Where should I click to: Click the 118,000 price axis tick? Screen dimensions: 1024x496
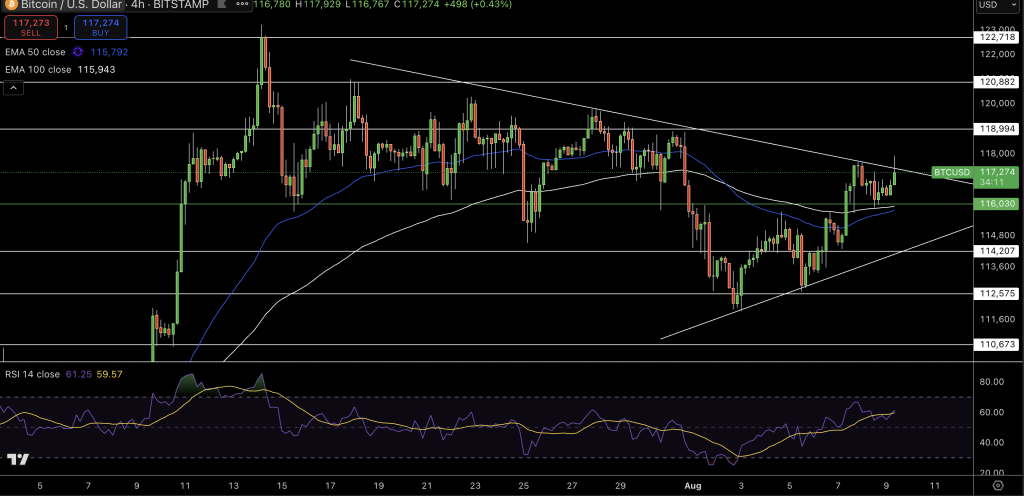[x=997, y=154]
